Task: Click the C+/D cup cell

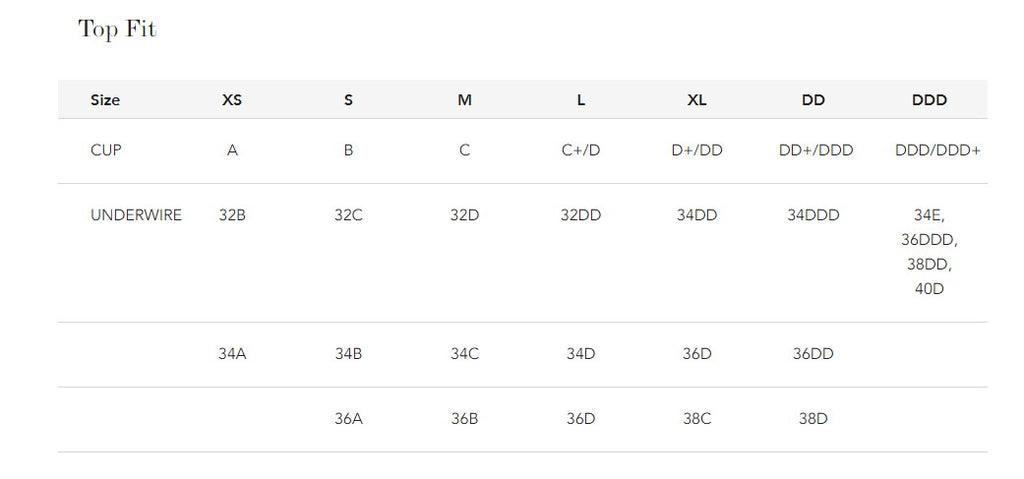Action: click(x=581, y=151)
